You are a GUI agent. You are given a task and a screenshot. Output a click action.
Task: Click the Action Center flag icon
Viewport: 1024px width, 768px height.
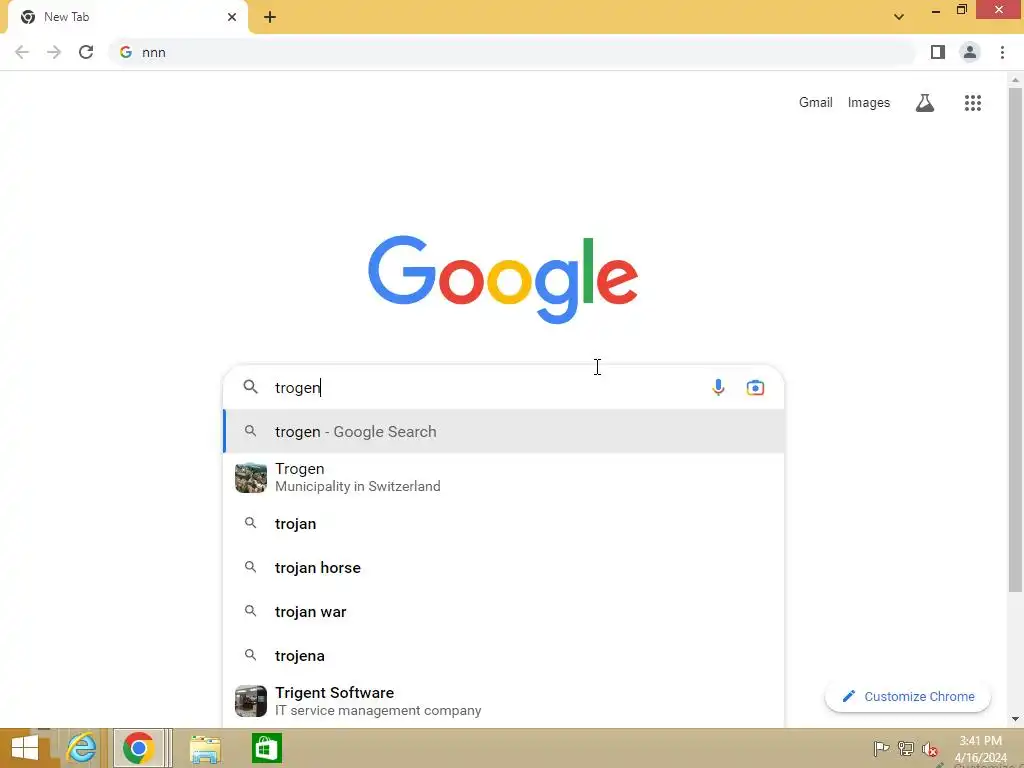(x=881, y=749)
